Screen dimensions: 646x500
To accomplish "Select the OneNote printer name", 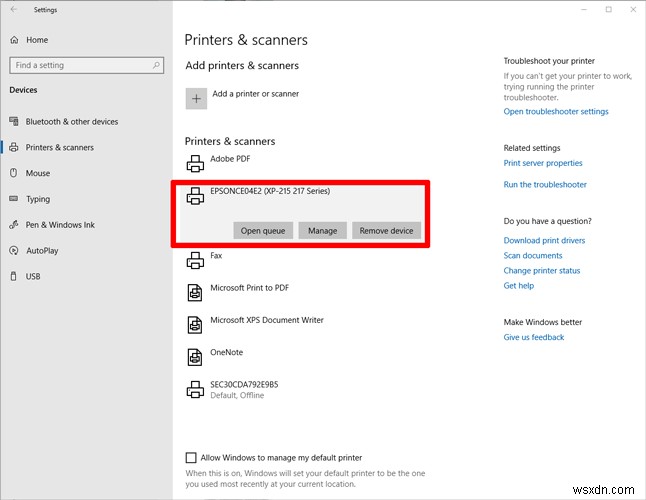I will (x=226, y=353).
